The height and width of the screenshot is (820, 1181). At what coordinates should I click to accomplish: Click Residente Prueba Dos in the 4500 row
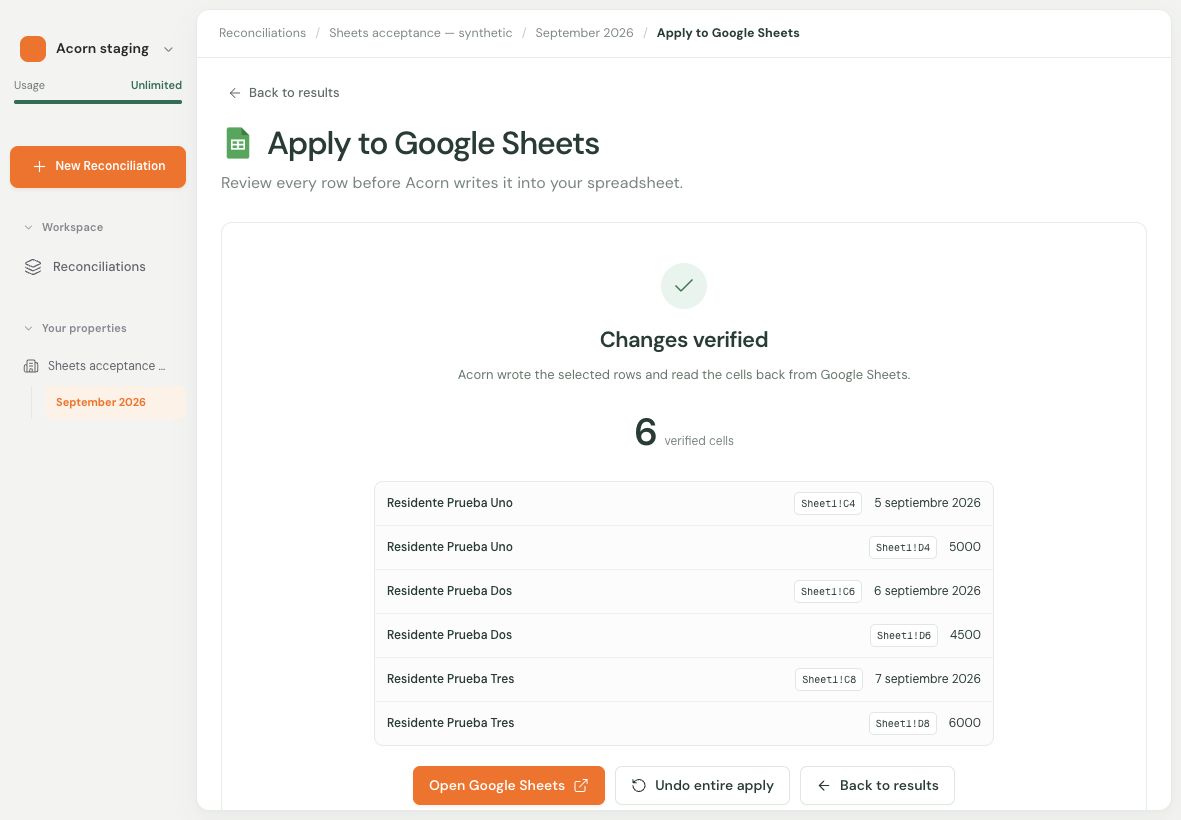[x=450, y=635]
